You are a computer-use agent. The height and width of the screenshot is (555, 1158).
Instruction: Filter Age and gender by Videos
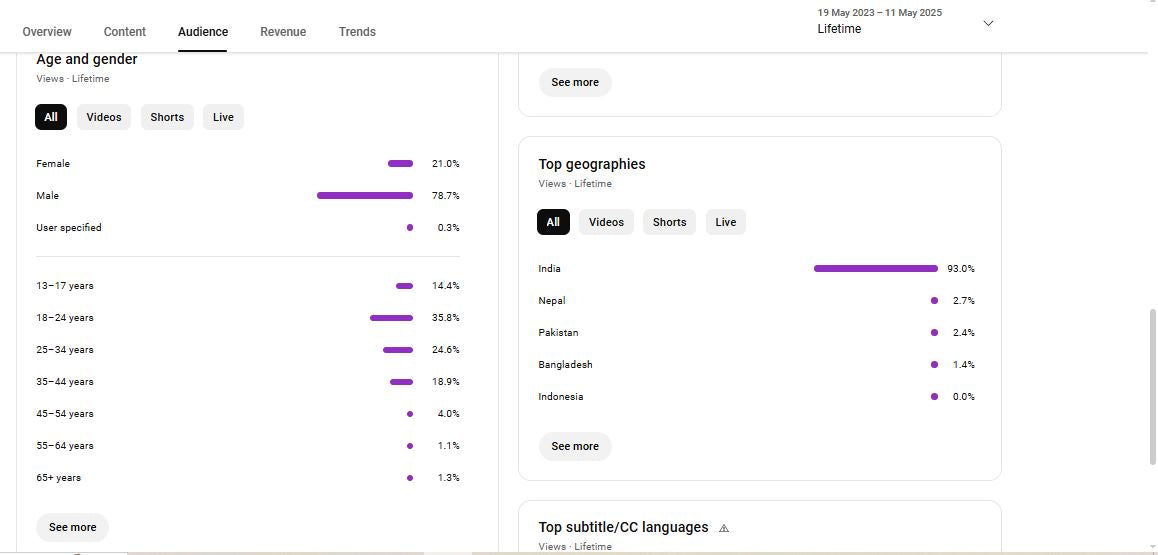(104, 117)
